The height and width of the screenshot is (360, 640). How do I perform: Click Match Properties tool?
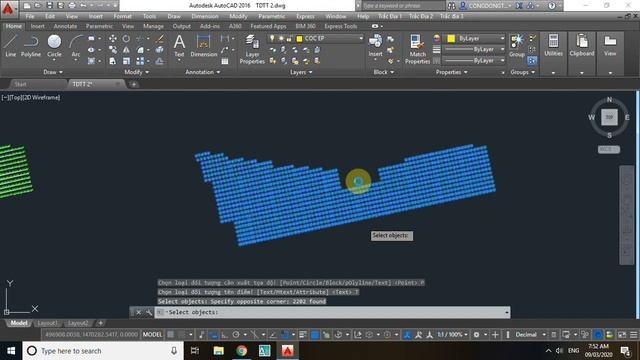[417, 49]
